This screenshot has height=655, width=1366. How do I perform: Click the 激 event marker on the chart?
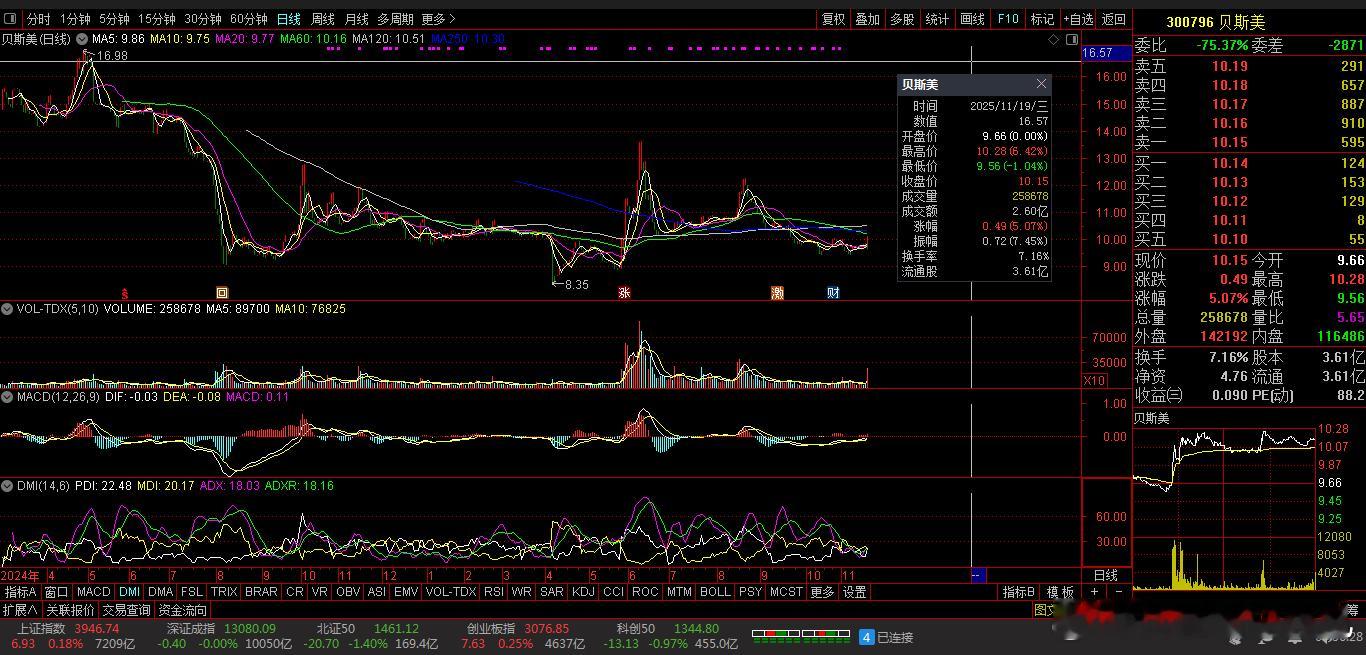coord(777,293)
